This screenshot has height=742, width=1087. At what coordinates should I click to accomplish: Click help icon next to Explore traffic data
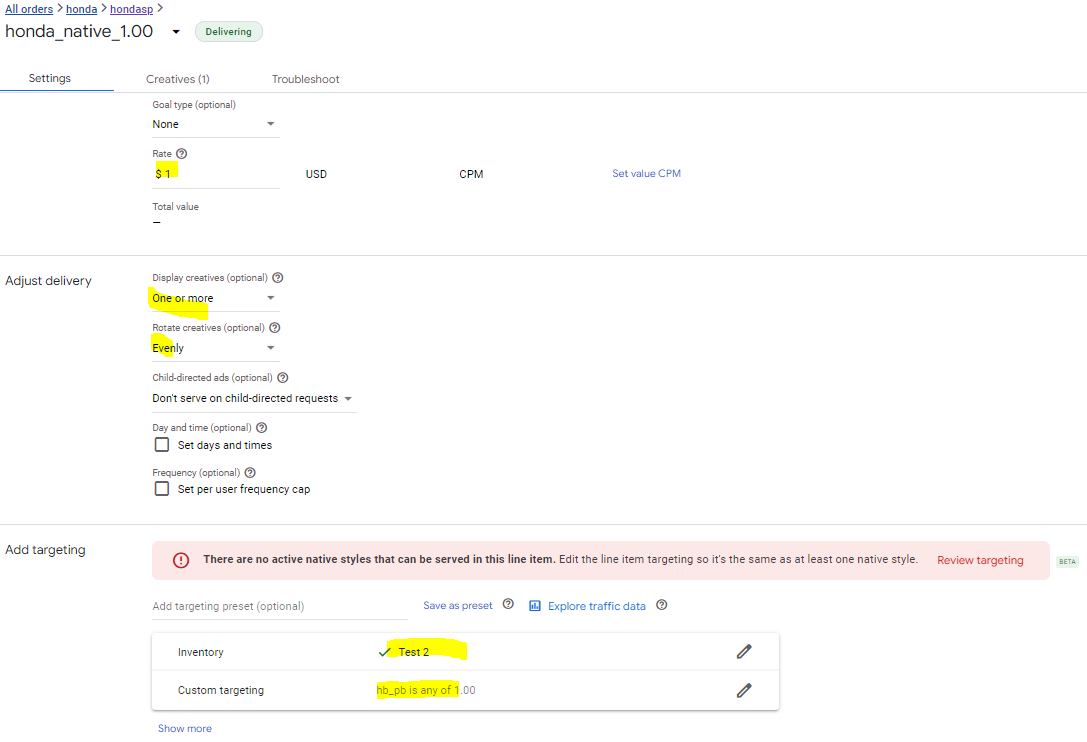(661, 605)
